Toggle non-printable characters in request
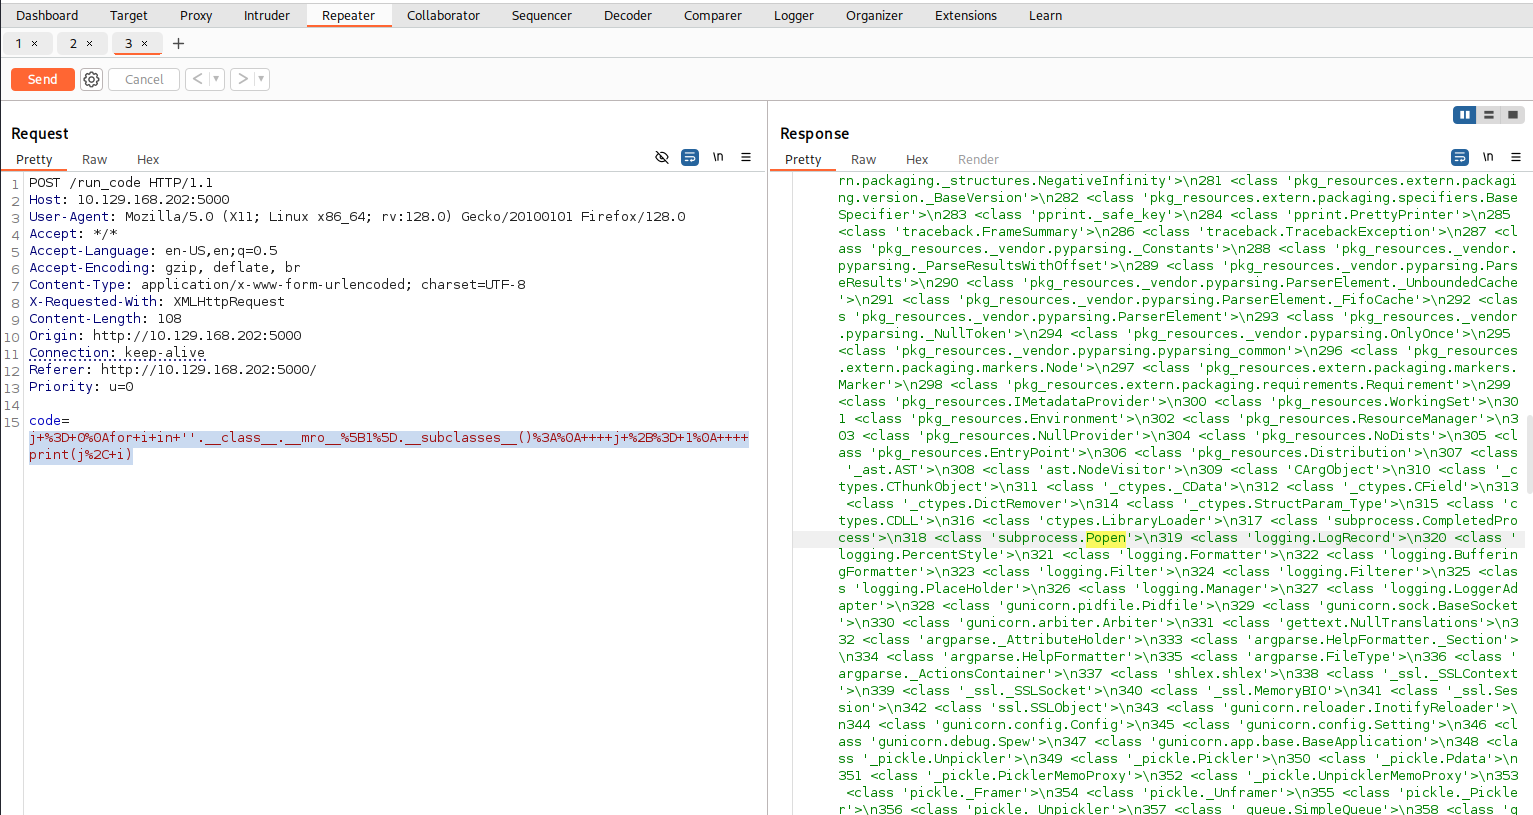Viewport: 1533px width, 815px height. point(718,157)
